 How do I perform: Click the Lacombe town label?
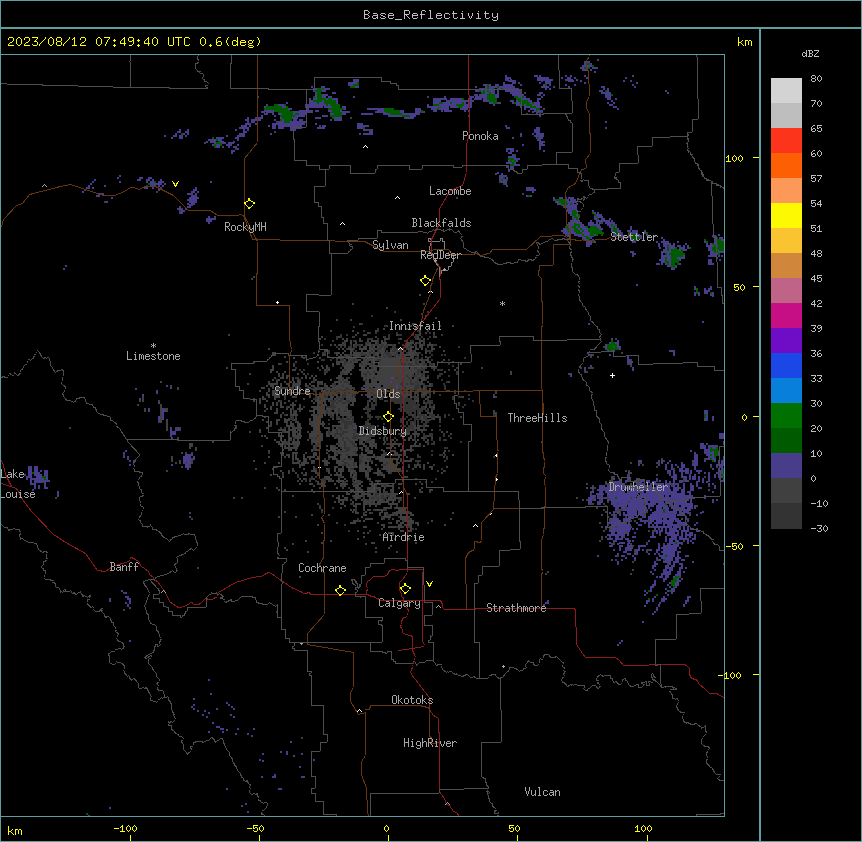pyautogui.click(x=450, y=191)
